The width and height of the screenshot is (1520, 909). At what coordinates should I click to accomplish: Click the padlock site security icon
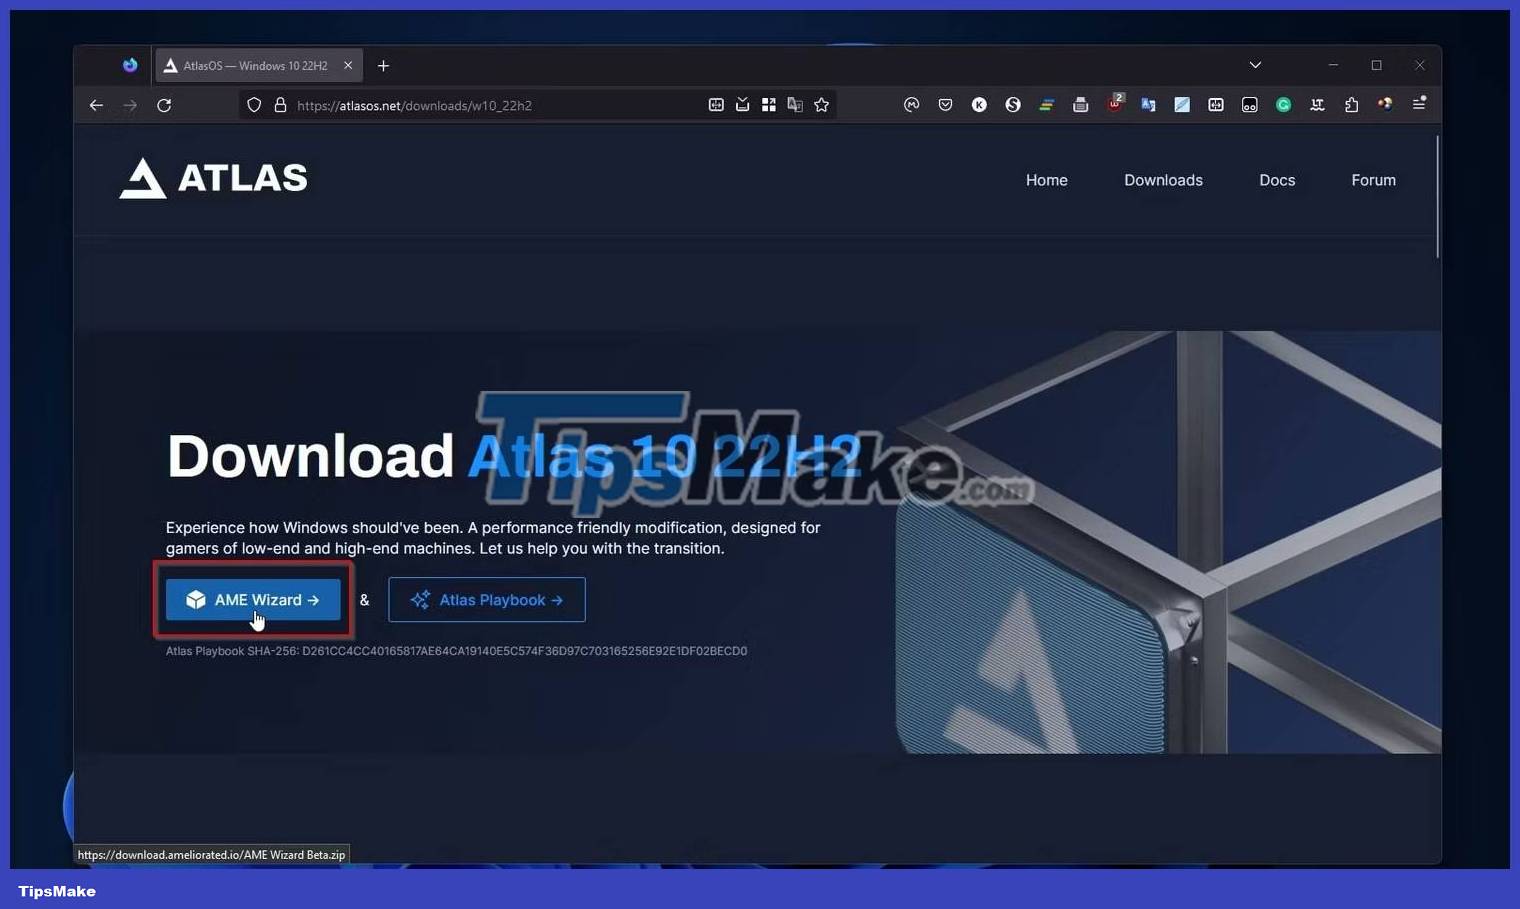tap(280, 104)
